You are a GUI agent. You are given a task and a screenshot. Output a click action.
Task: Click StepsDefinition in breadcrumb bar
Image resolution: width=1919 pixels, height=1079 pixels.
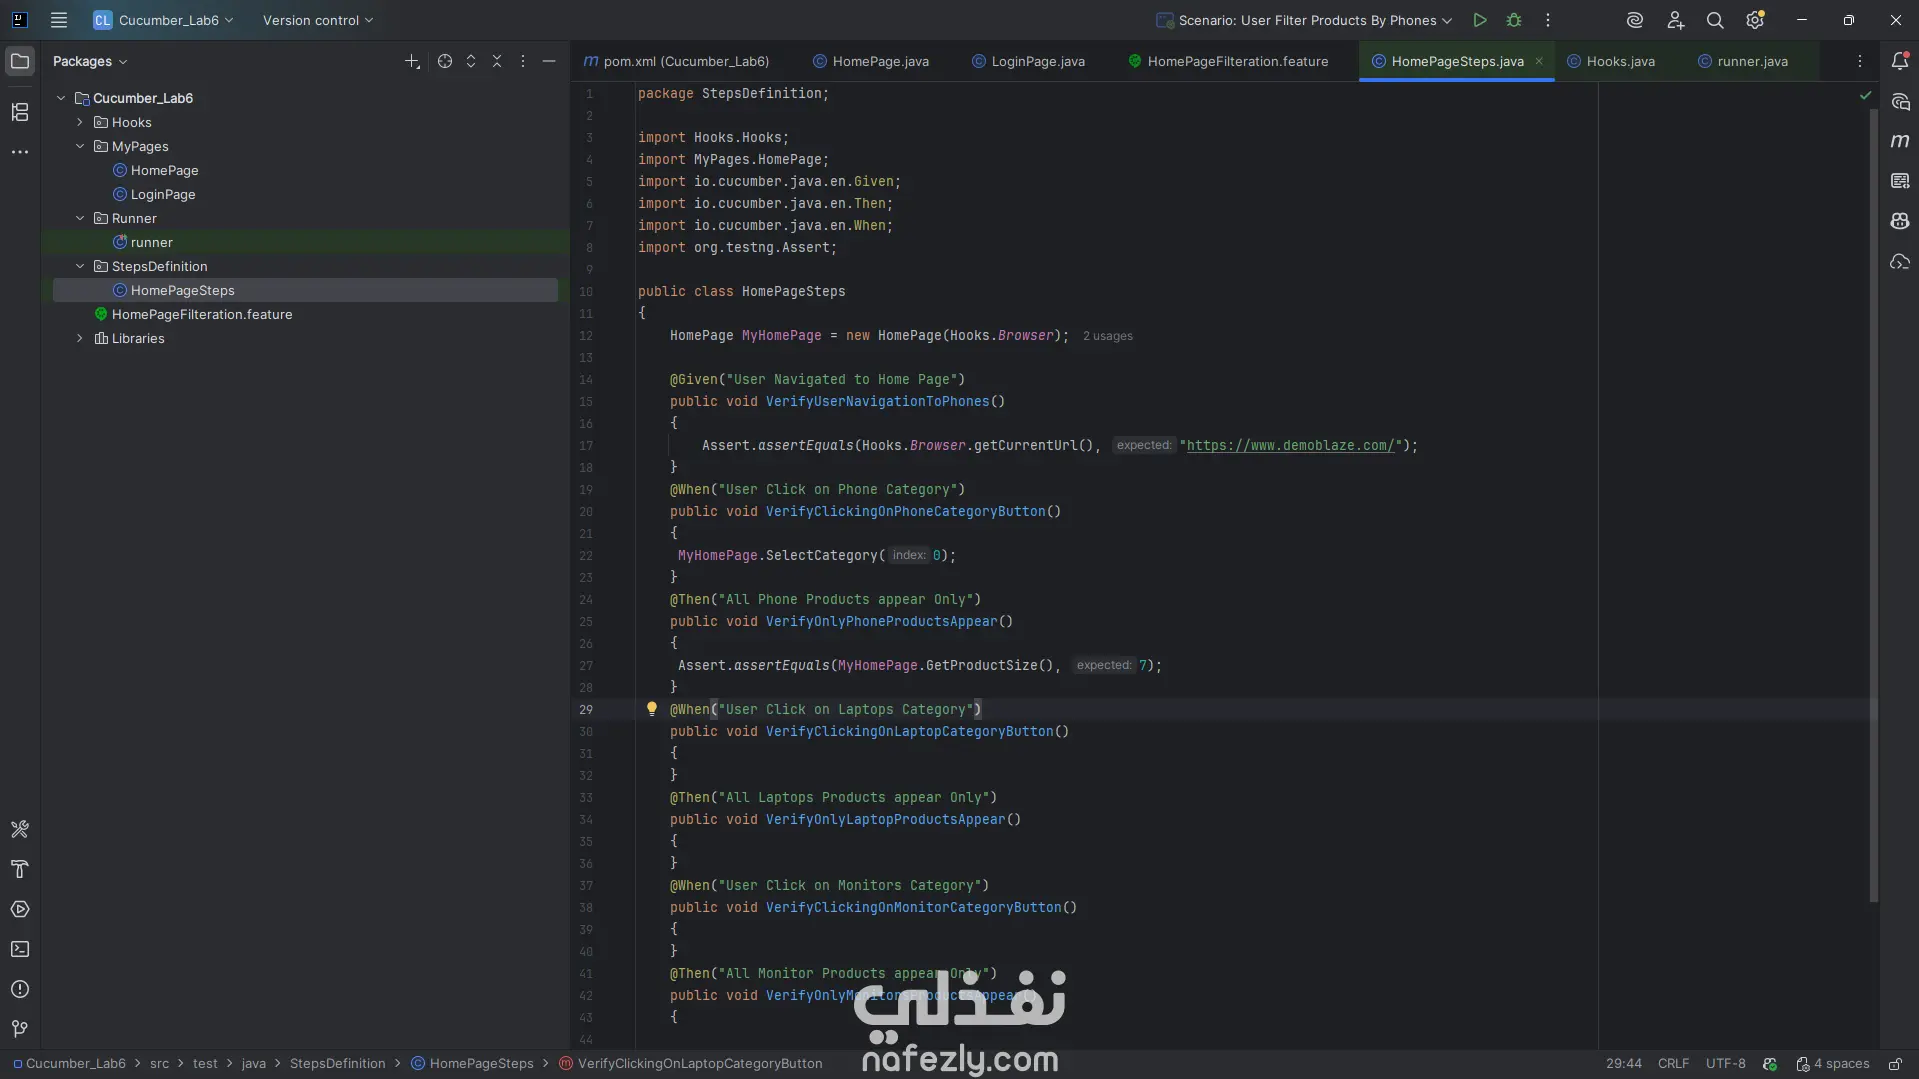click(x=337, y=1064)
